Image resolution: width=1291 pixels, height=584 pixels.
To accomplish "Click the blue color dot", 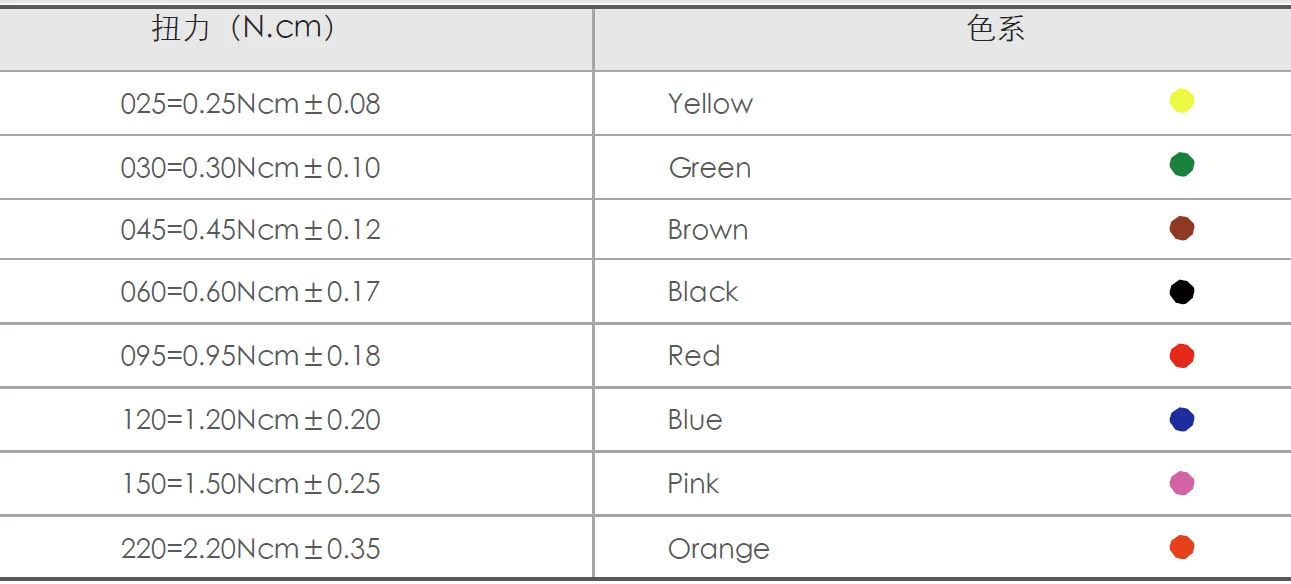I will pyautogui.click(x=1181, y=420).
